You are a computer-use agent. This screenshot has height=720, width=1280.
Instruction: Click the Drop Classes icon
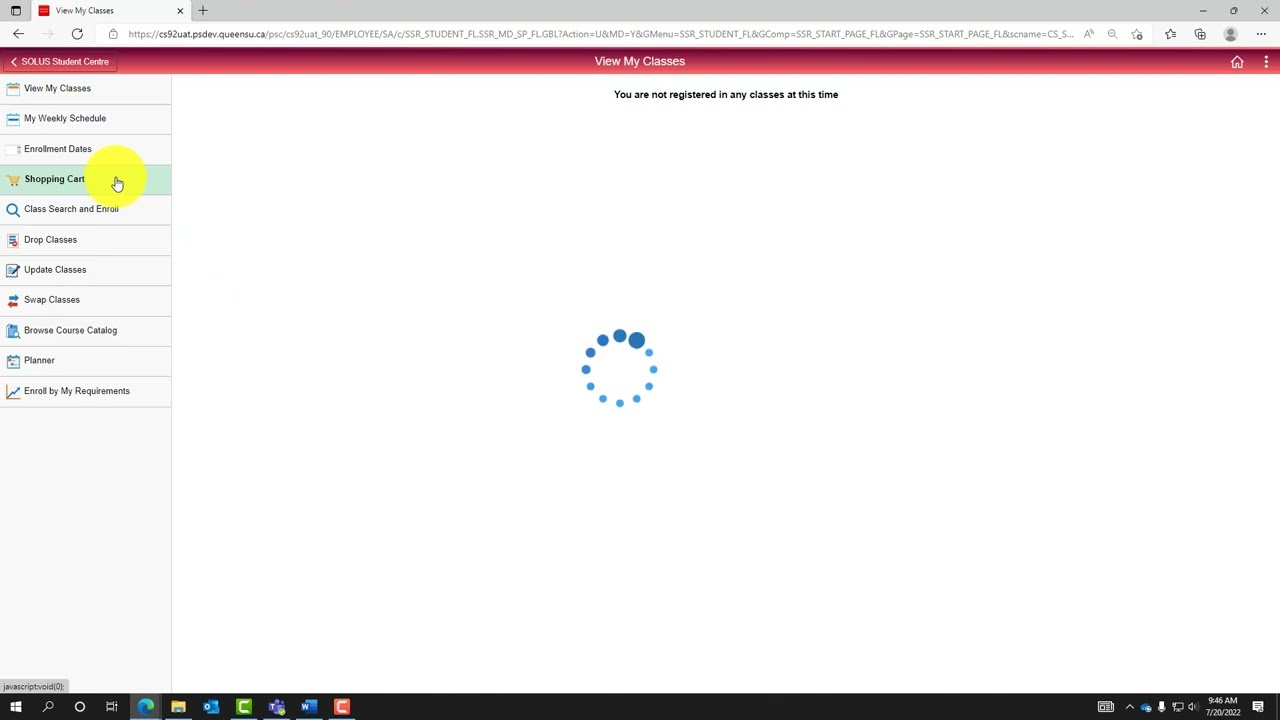click(13, 240)
